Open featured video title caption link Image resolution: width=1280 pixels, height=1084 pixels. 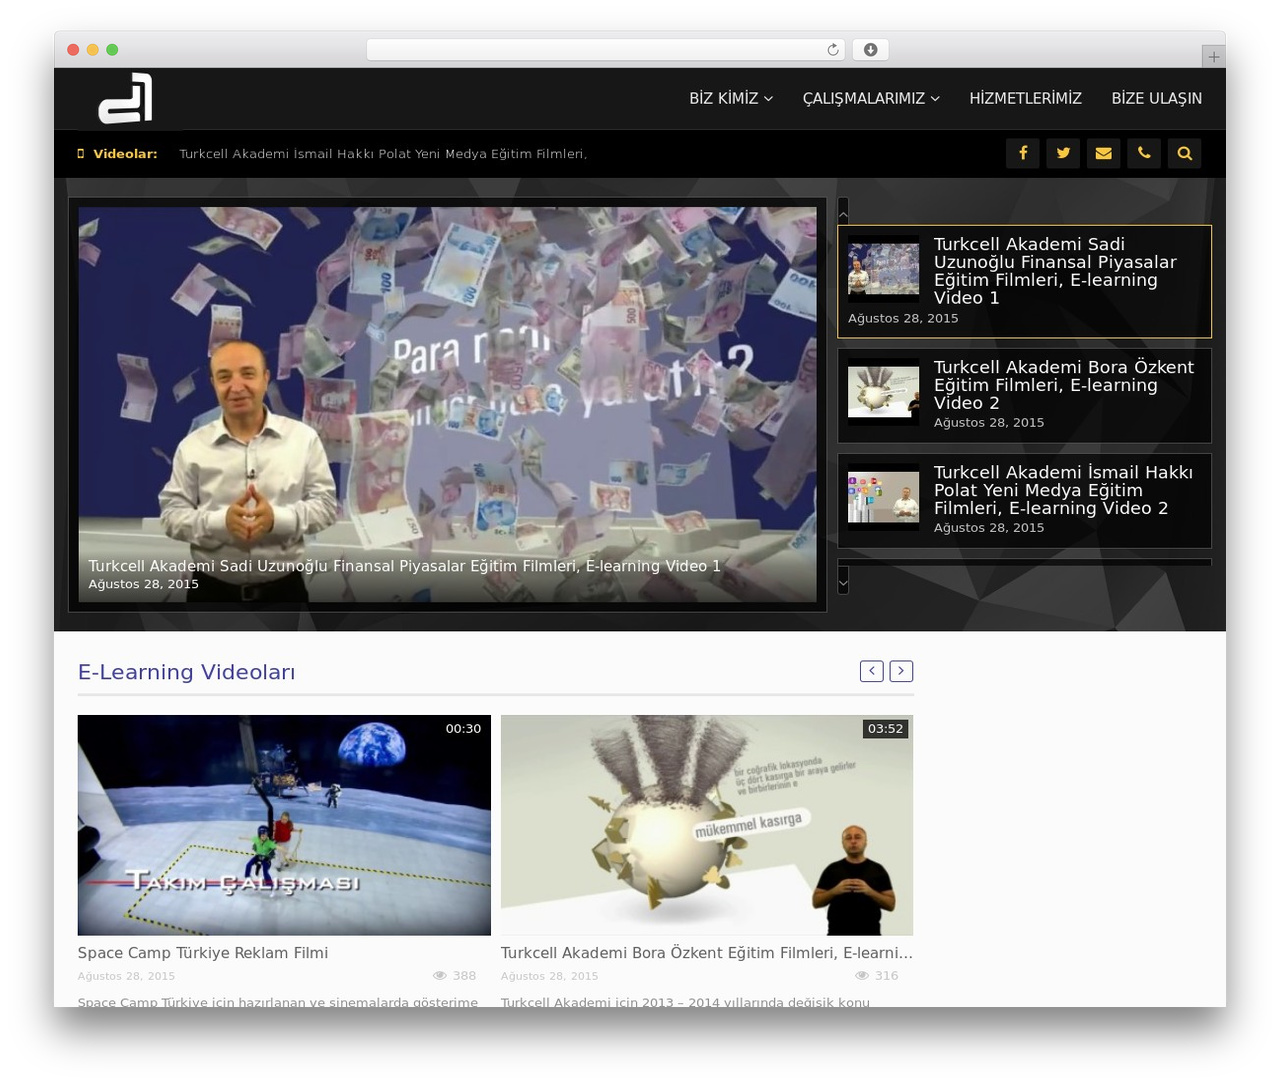click(x=404, y=566)
